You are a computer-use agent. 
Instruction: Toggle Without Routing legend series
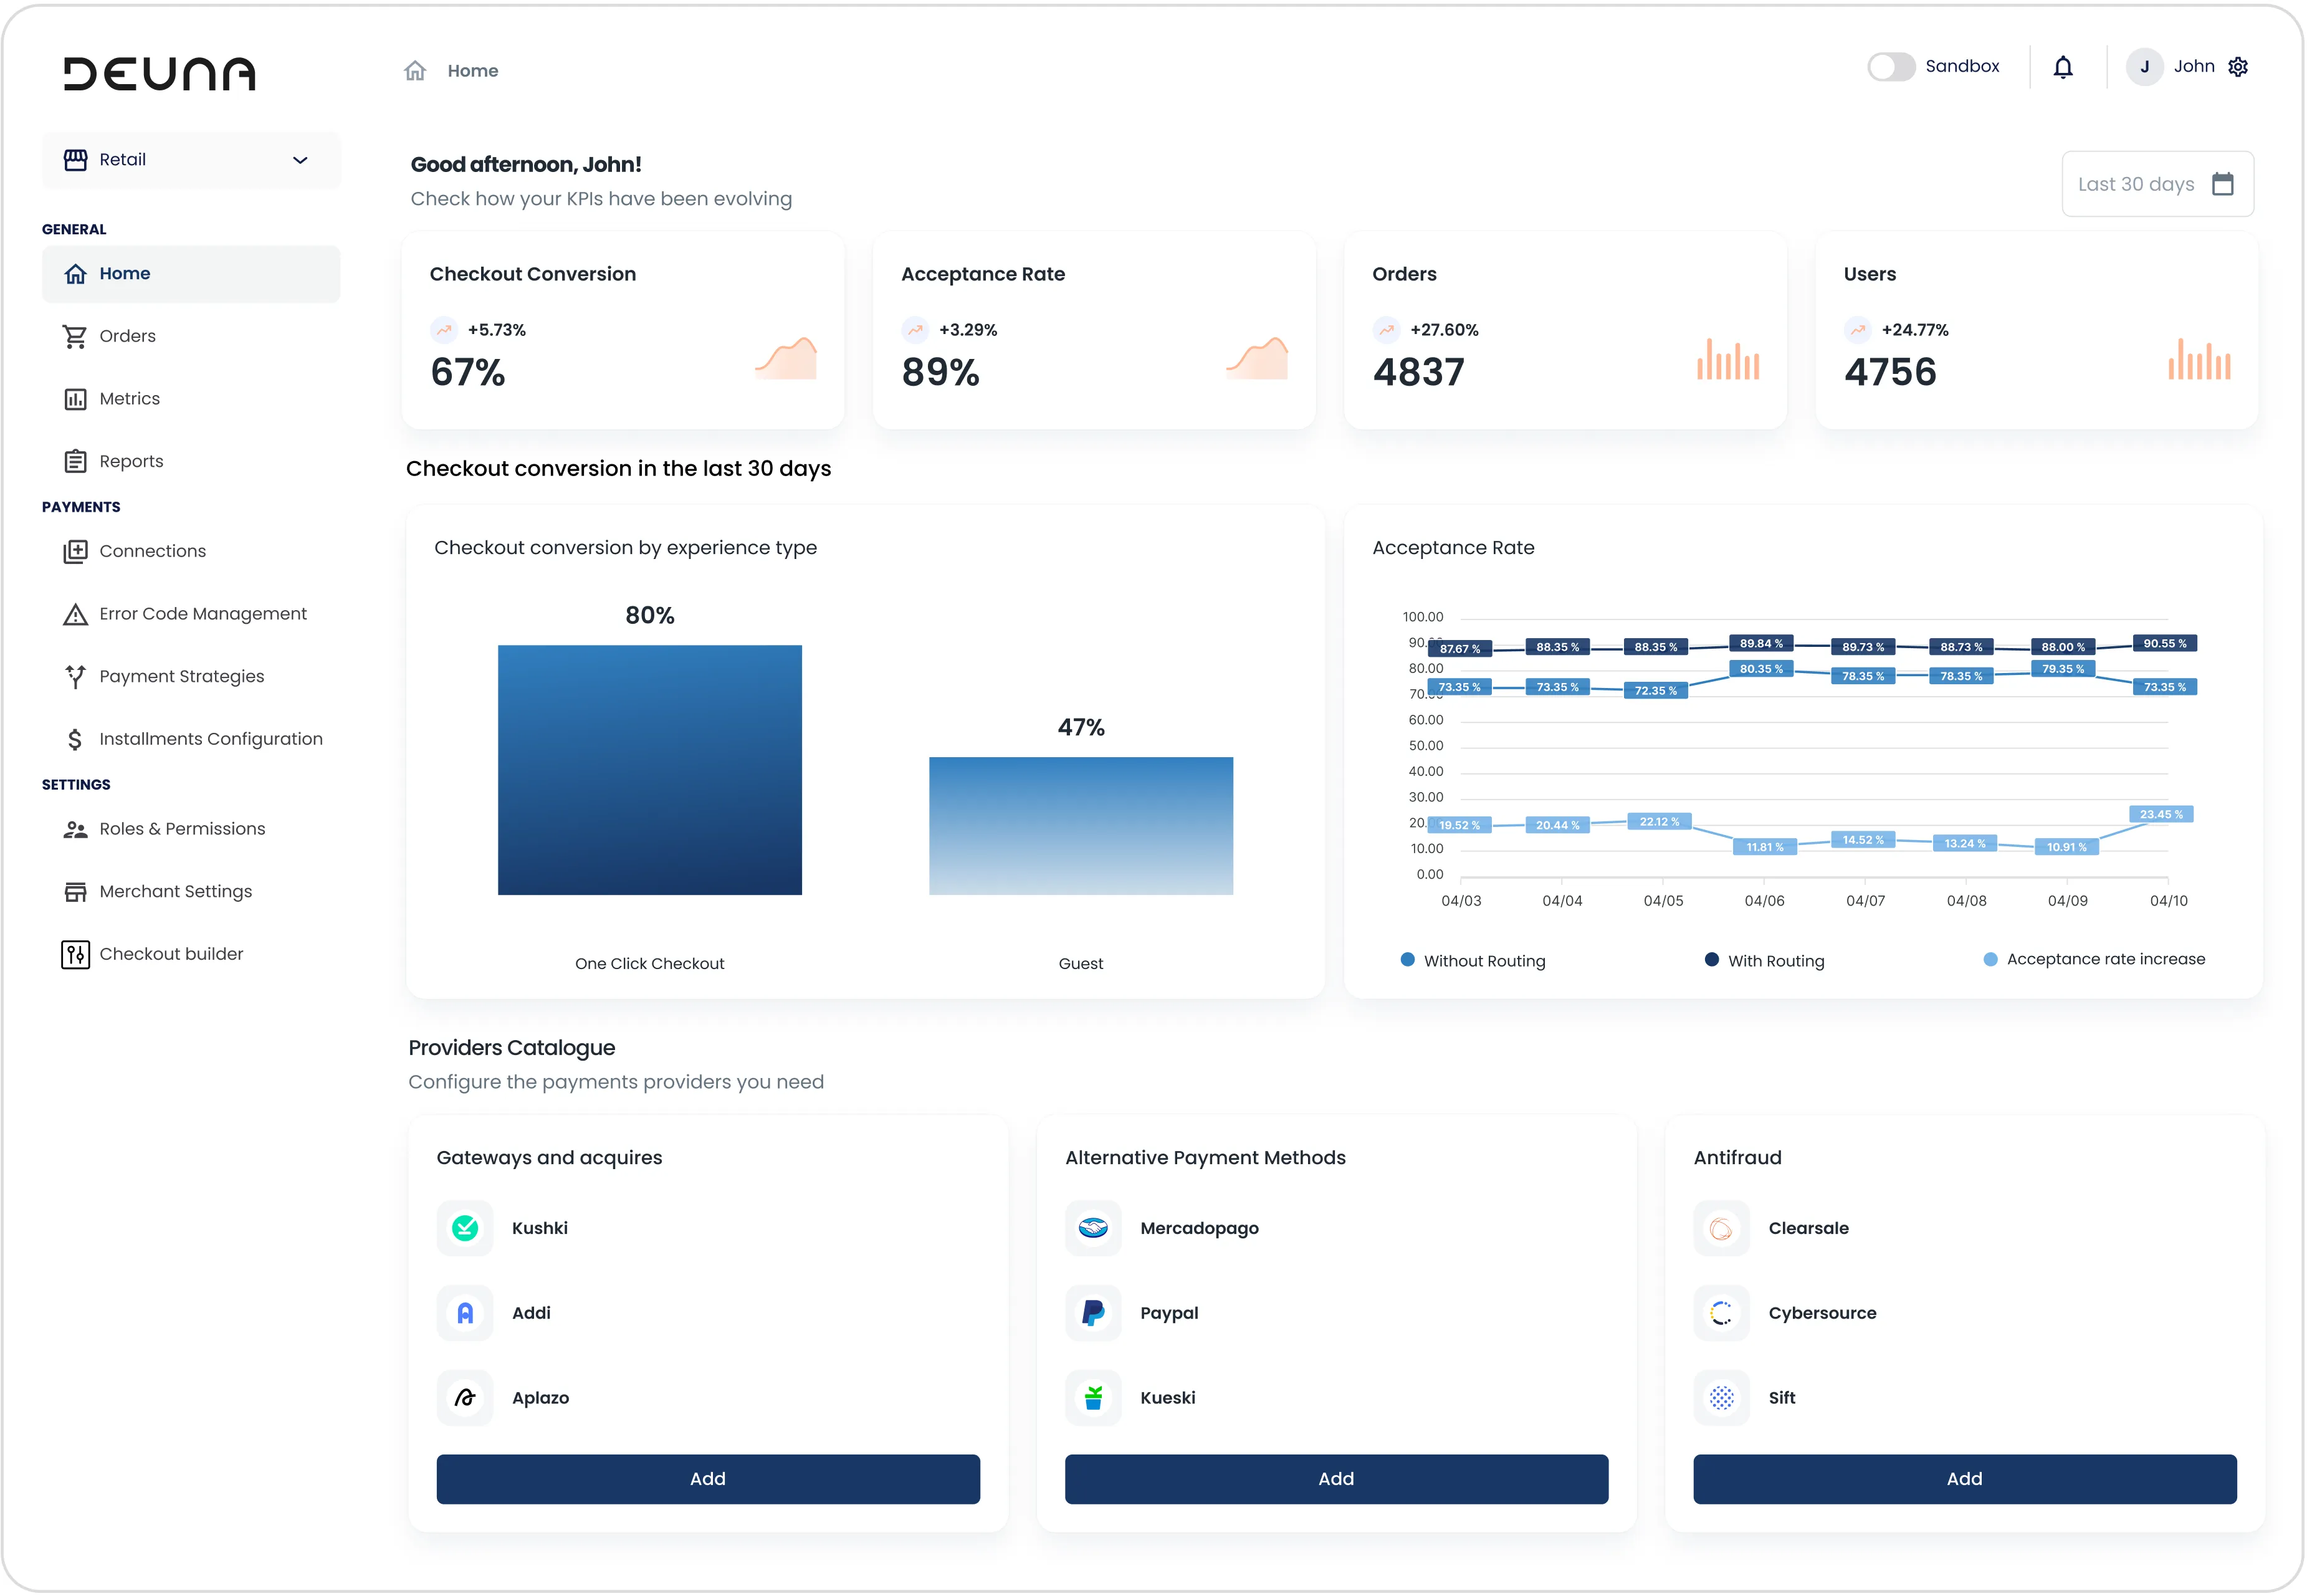coord(1473,961)
